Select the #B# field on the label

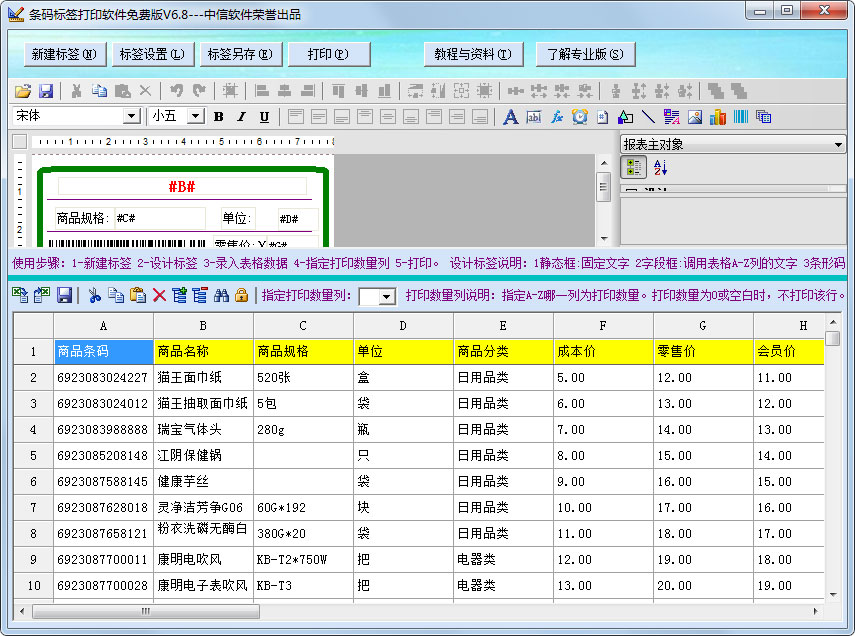point(182,187)
